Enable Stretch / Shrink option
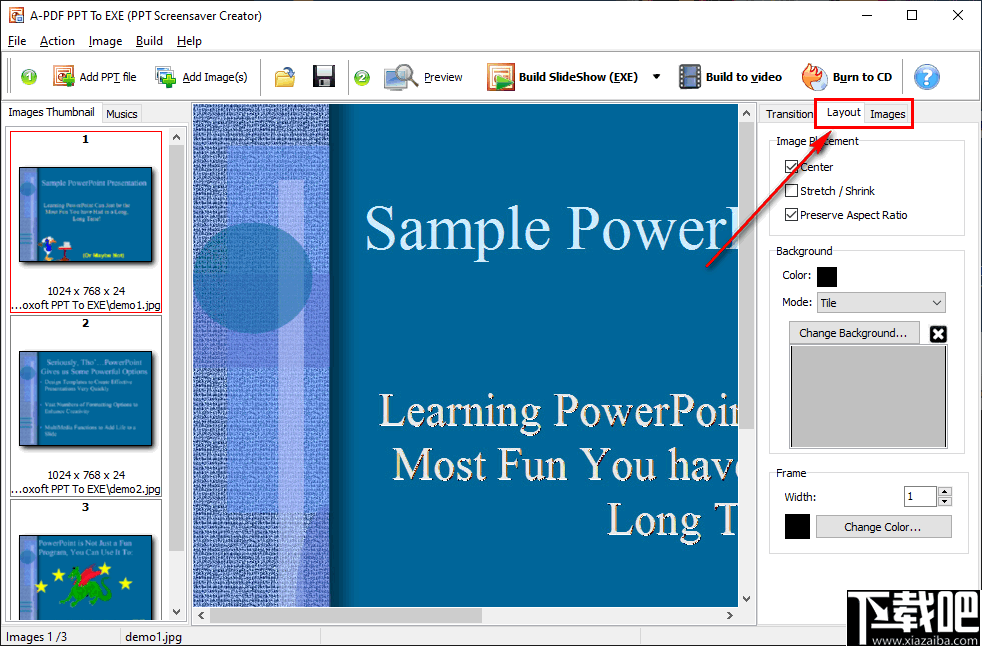 793,190
